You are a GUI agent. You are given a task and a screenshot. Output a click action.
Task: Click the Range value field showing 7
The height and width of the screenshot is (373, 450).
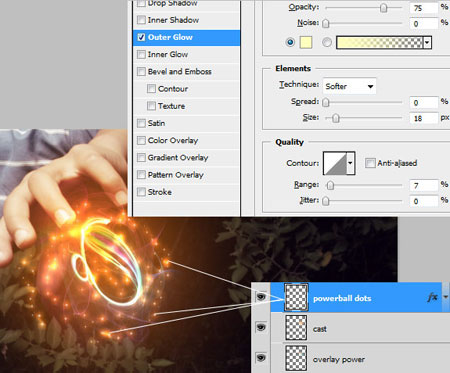coord(424,185)
